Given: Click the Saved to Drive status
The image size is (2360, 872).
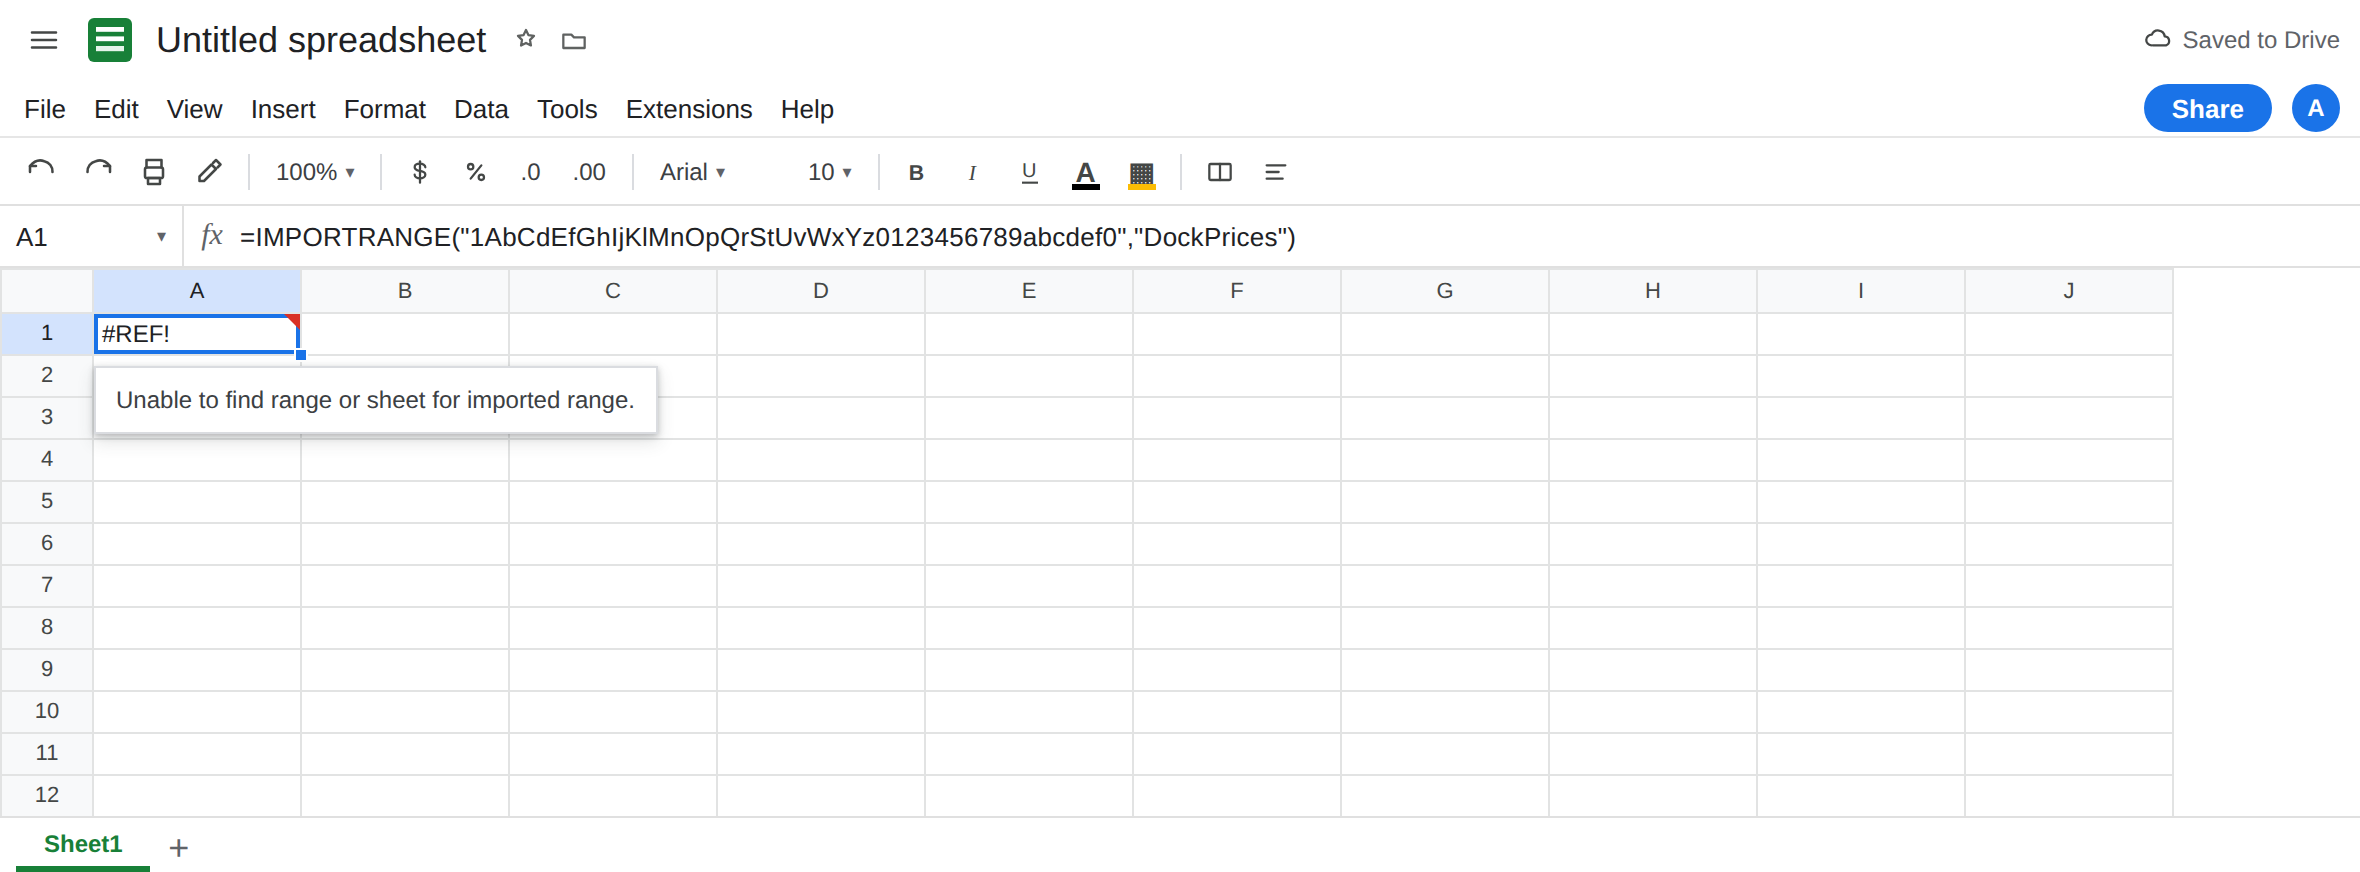Looking at the screenshot, I should tap(2242, 40).
